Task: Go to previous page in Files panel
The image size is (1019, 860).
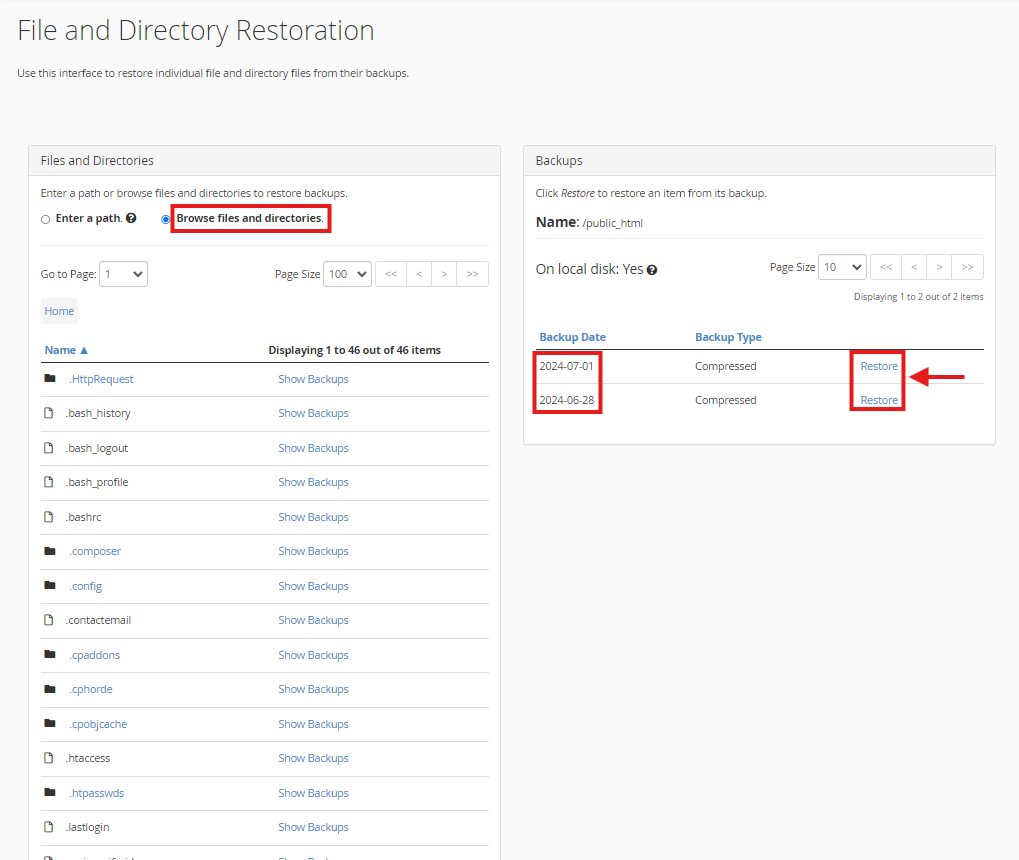Action: (x=419, y=274)
